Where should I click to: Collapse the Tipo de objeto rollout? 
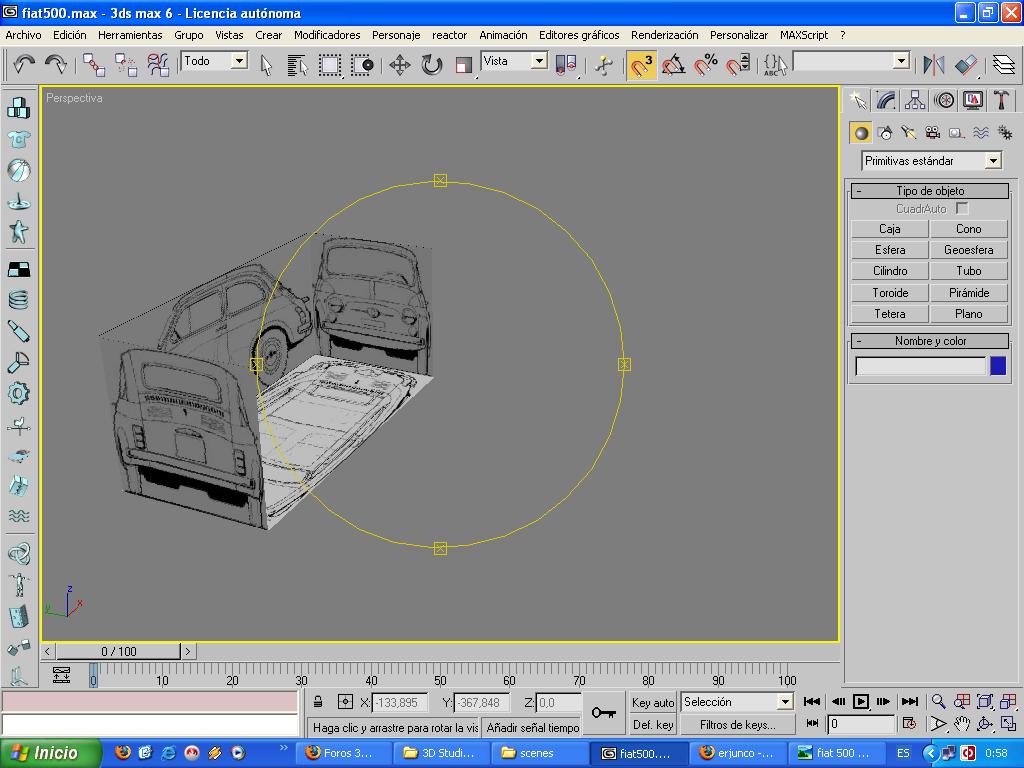pyautogui.click(x=858, y=191)
